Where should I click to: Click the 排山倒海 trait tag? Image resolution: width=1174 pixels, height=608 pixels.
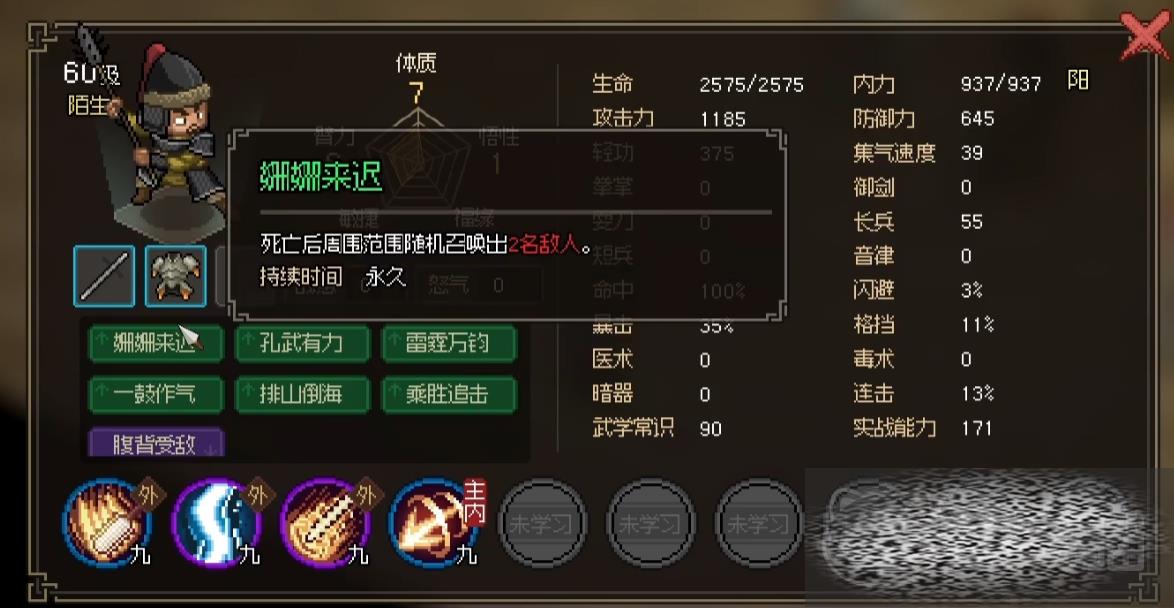coord(302,395)
